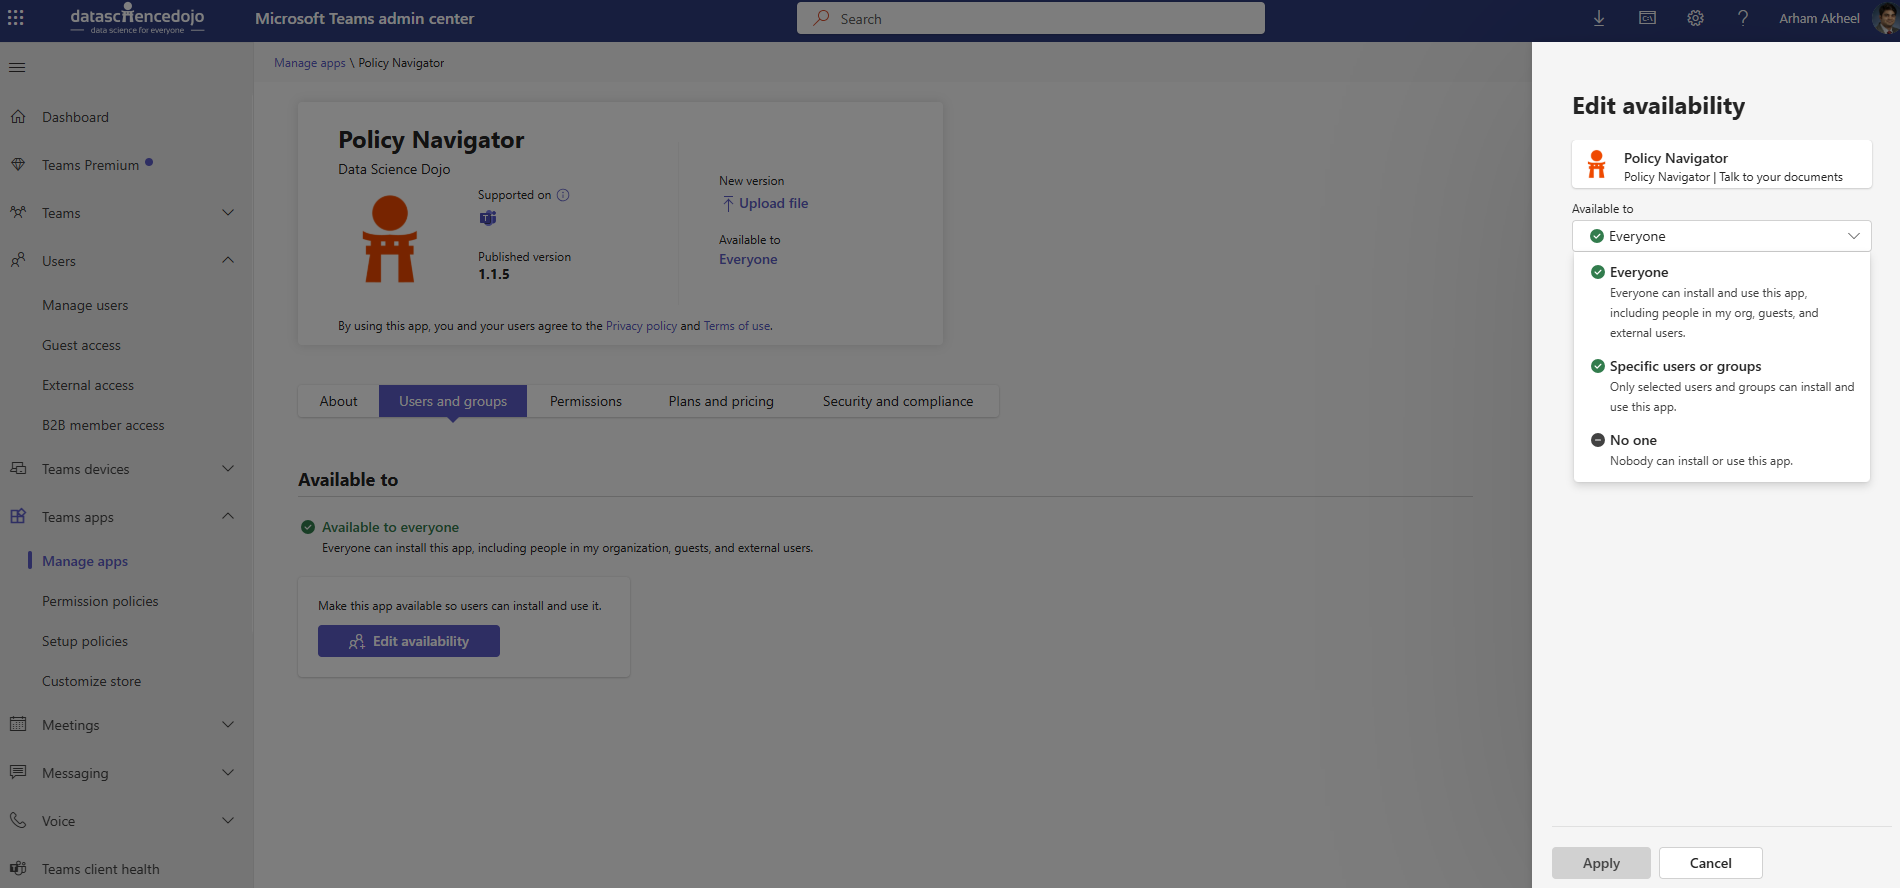Screen dimensions: 1900x888
Task: Open Manage apps in sidebar
Action: pos(85,561)
